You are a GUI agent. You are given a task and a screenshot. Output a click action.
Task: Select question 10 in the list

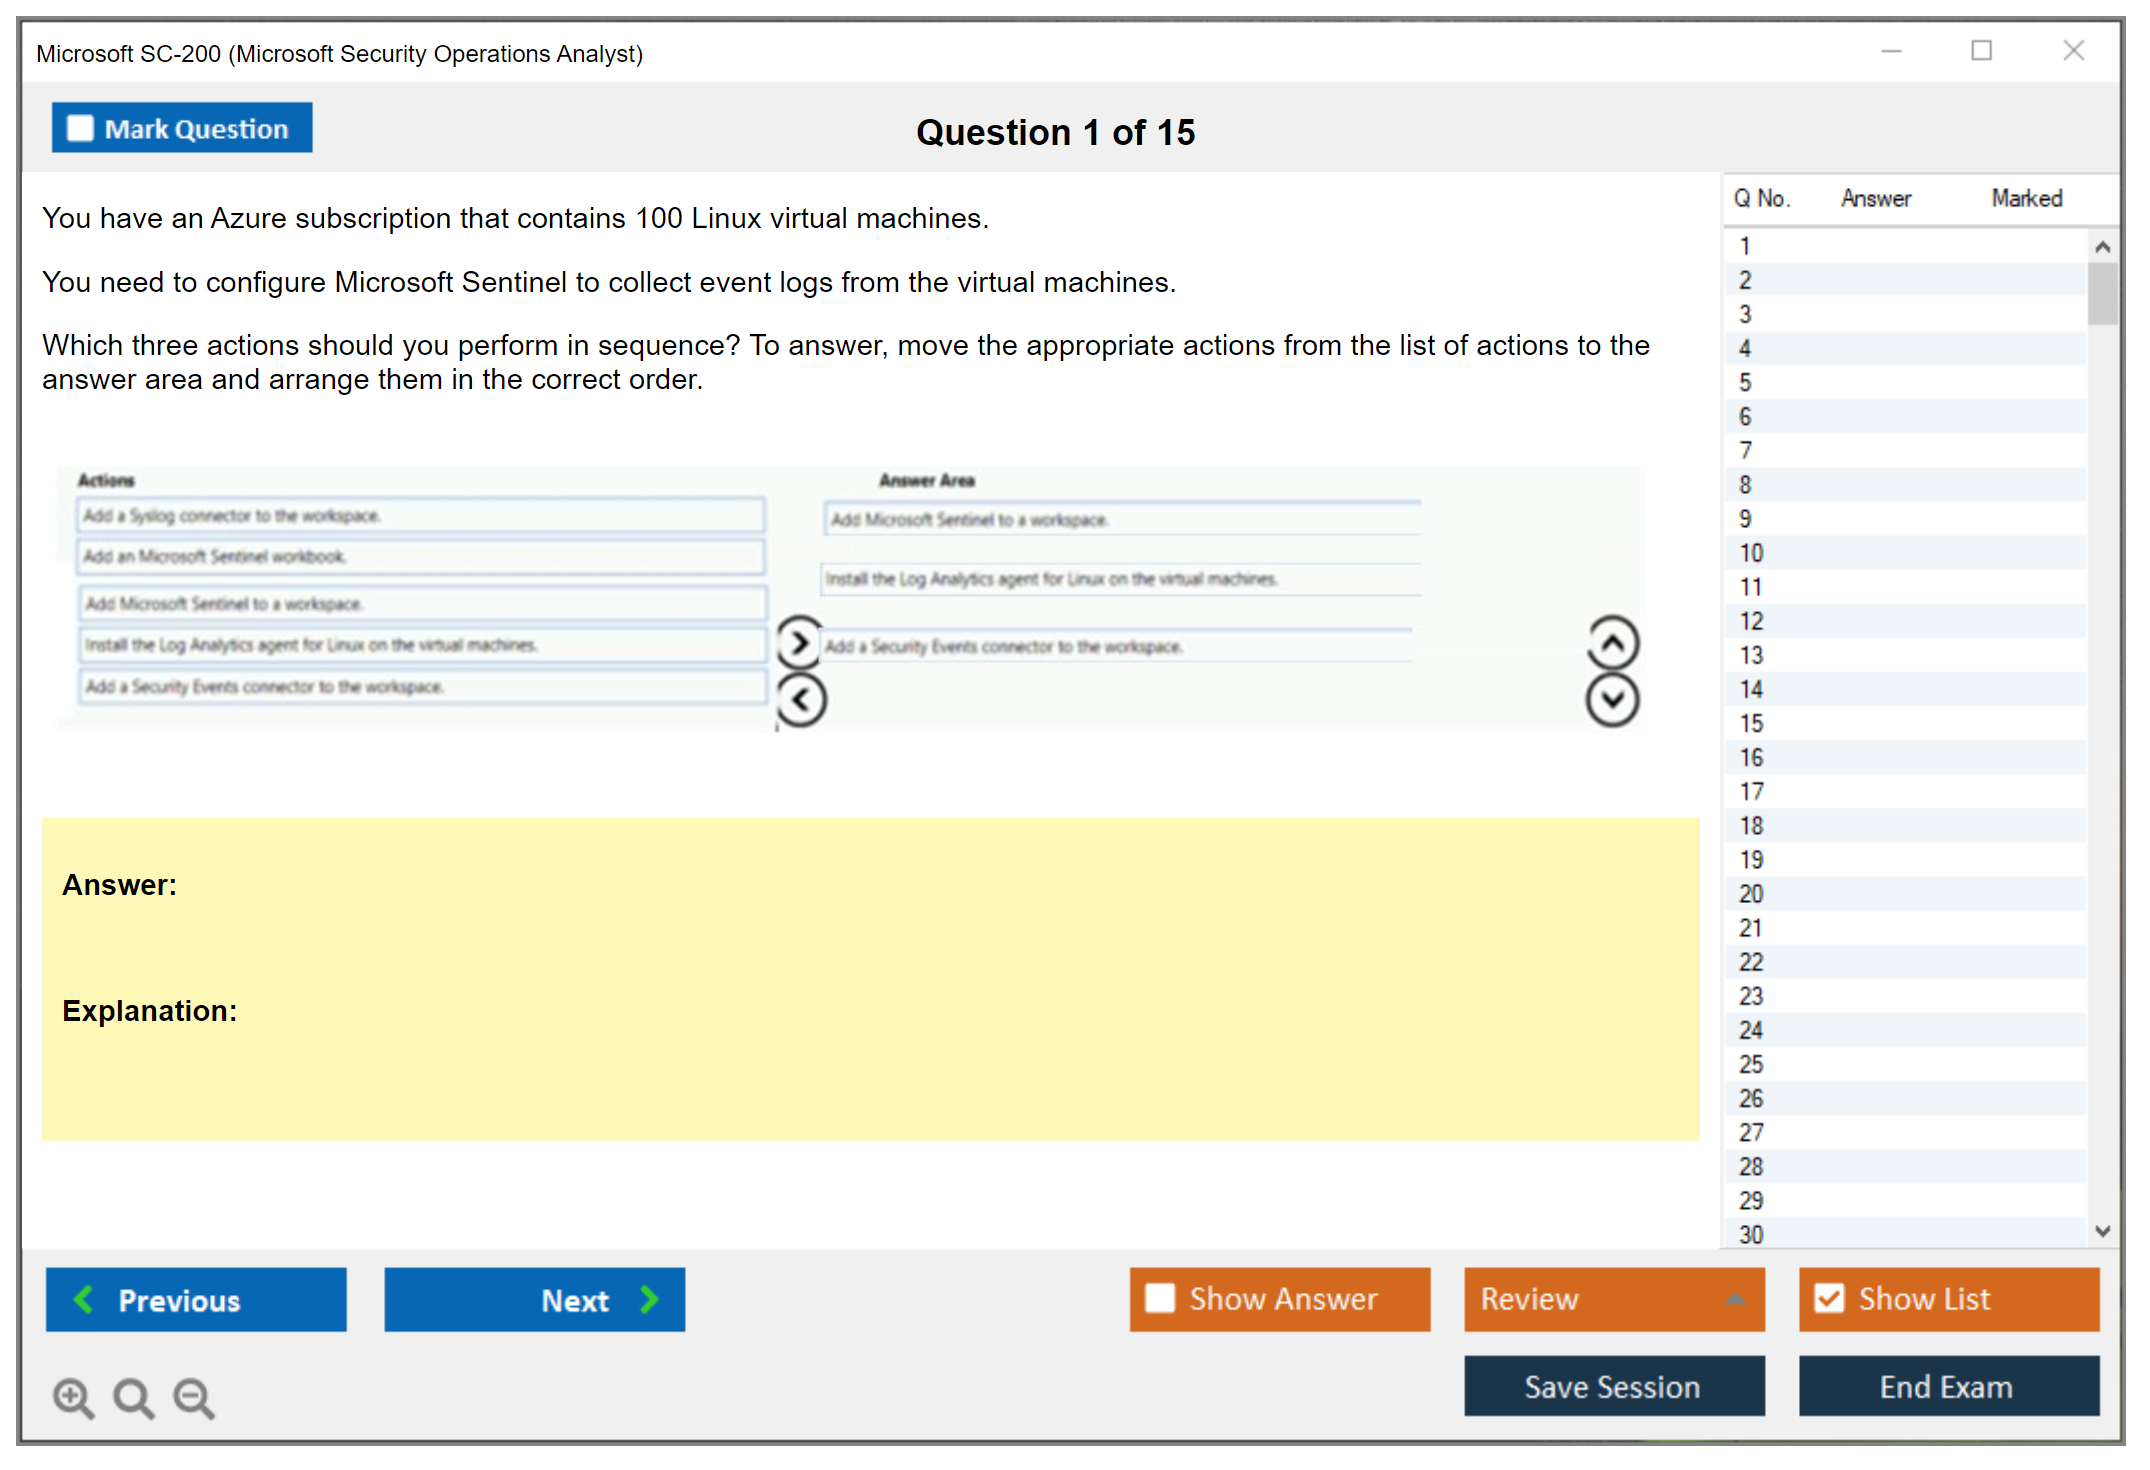[x=1751, y=553]
